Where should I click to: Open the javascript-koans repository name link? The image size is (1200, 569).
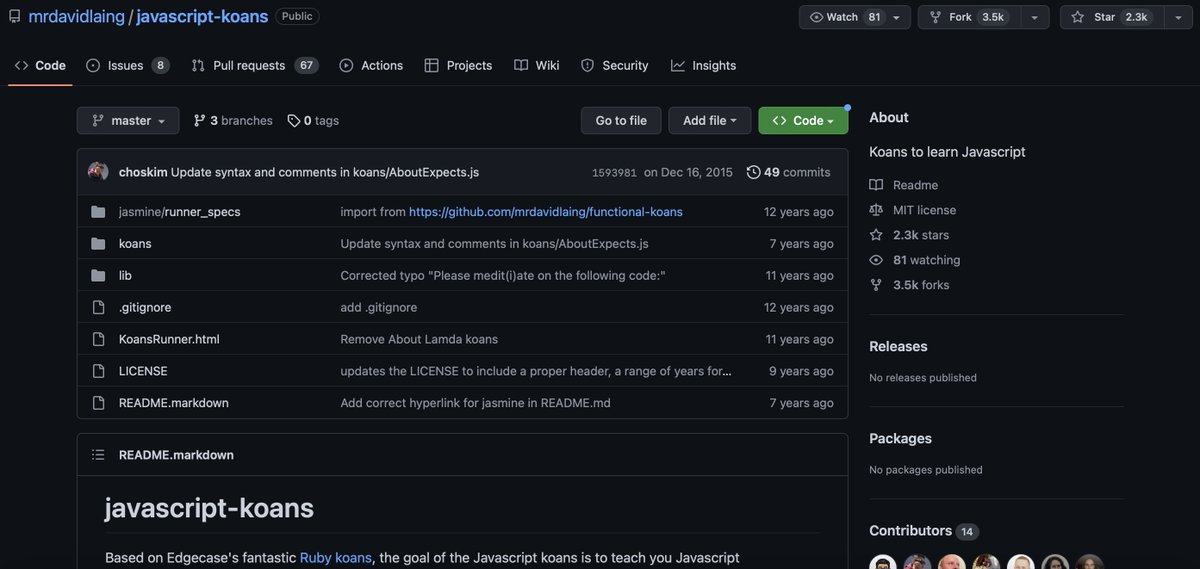202,16
